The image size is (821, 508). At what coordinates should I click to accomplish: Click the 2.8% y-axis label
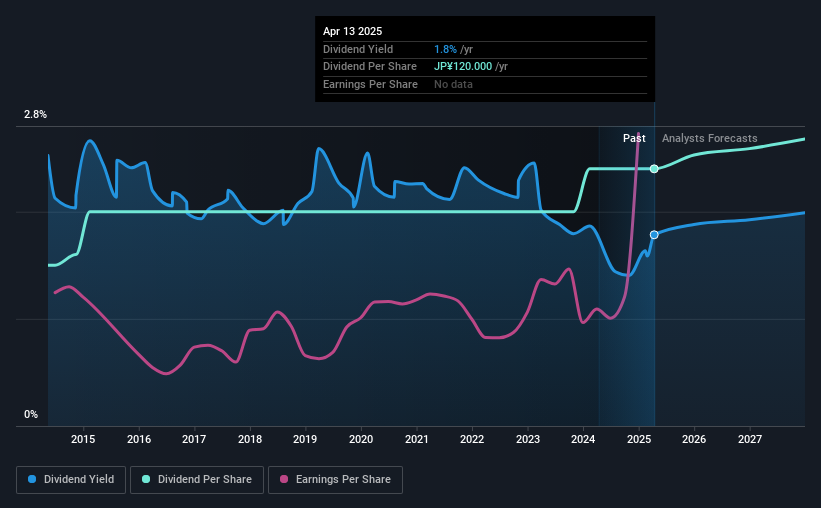[x=35, y=114]
